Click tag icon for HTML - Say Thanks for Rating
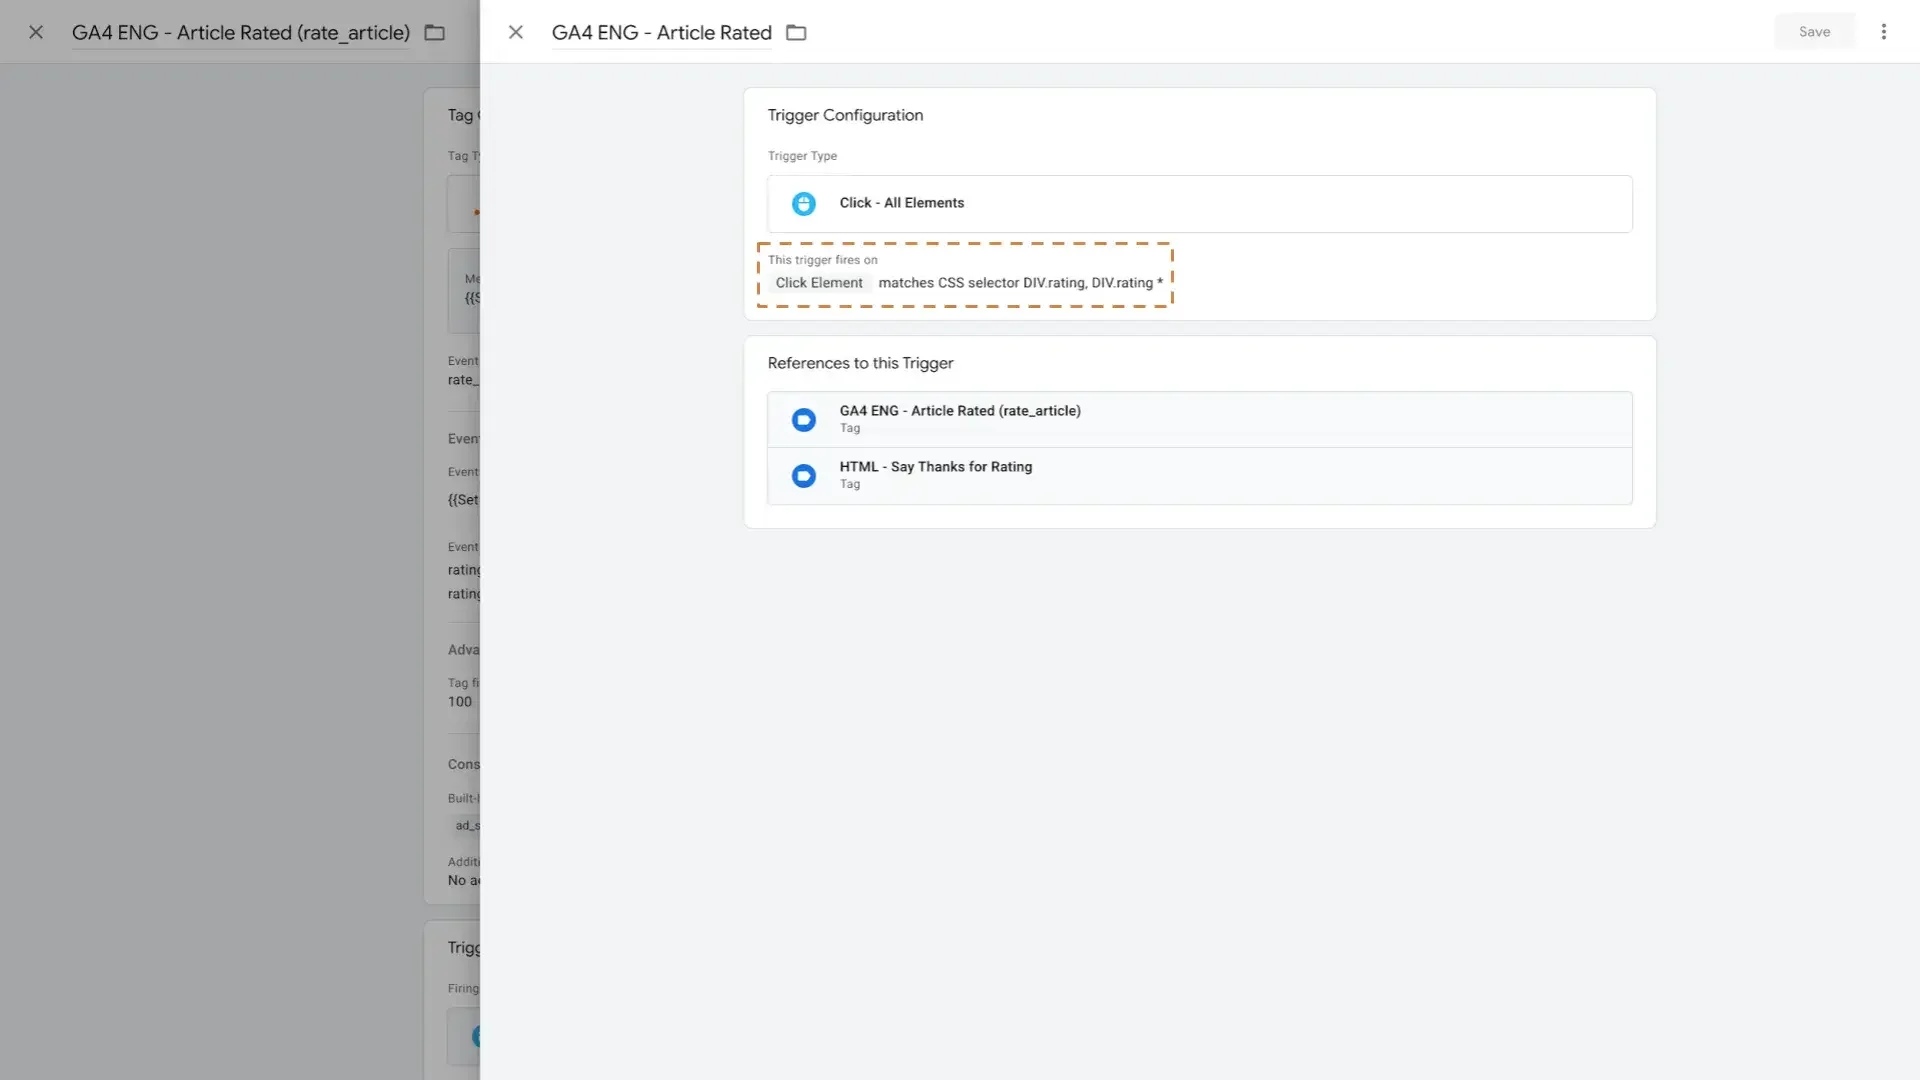 803,475
